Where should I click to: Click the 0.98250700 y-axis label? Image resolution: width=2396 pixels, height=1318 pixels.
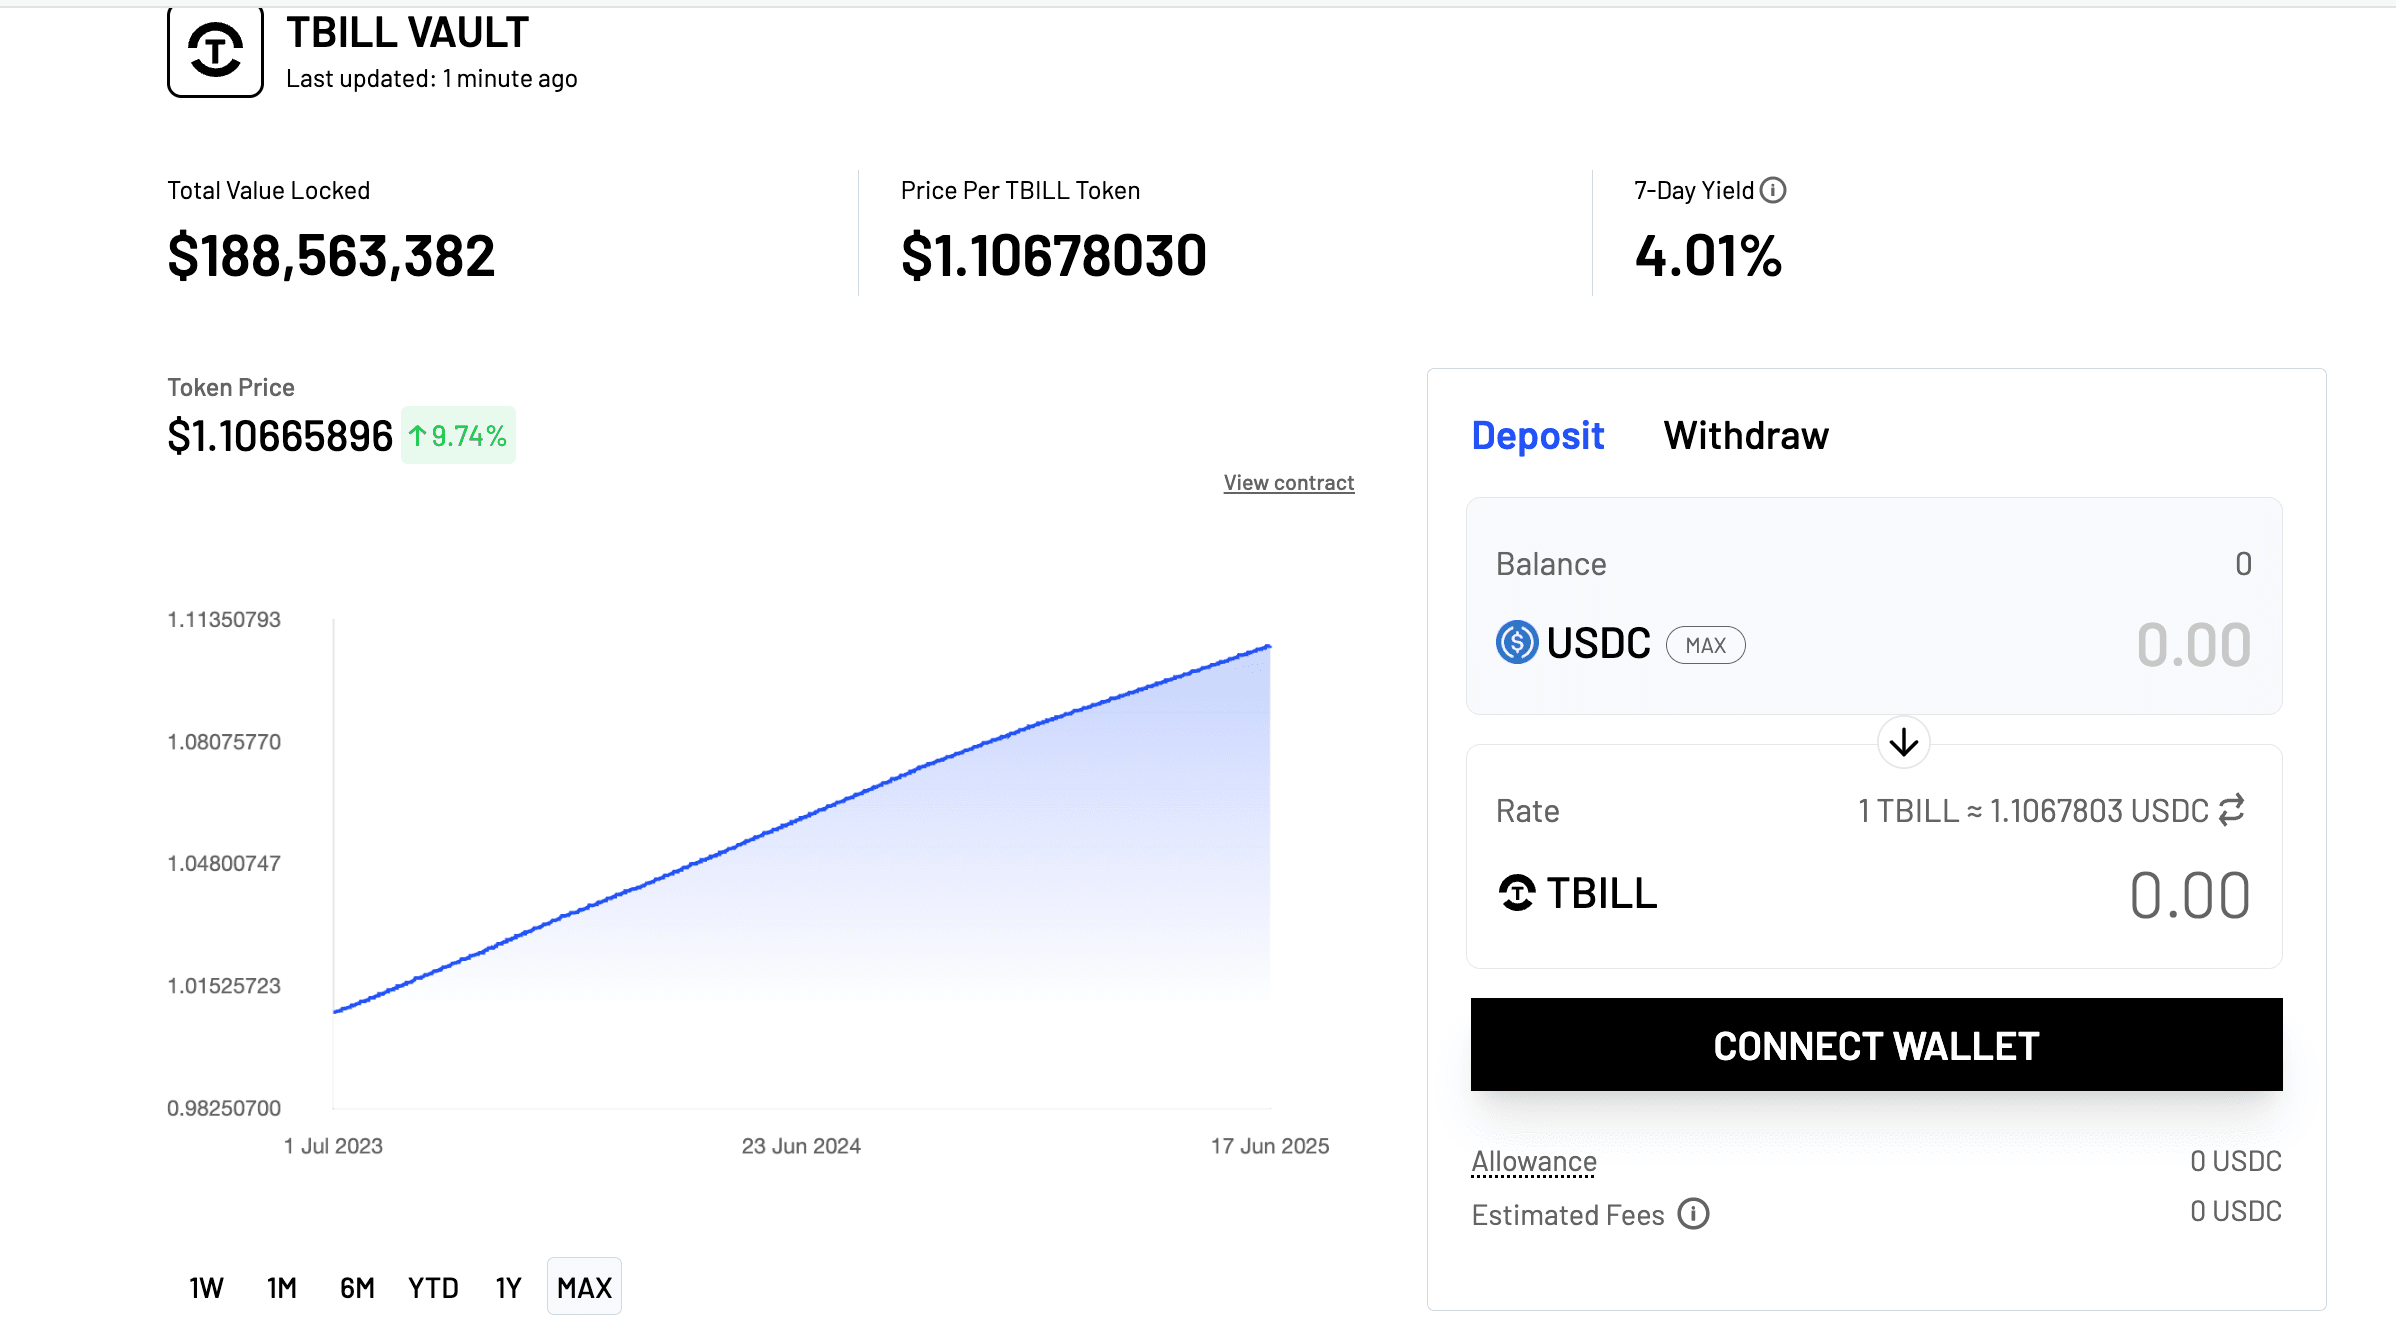(x=224, y=1108)
